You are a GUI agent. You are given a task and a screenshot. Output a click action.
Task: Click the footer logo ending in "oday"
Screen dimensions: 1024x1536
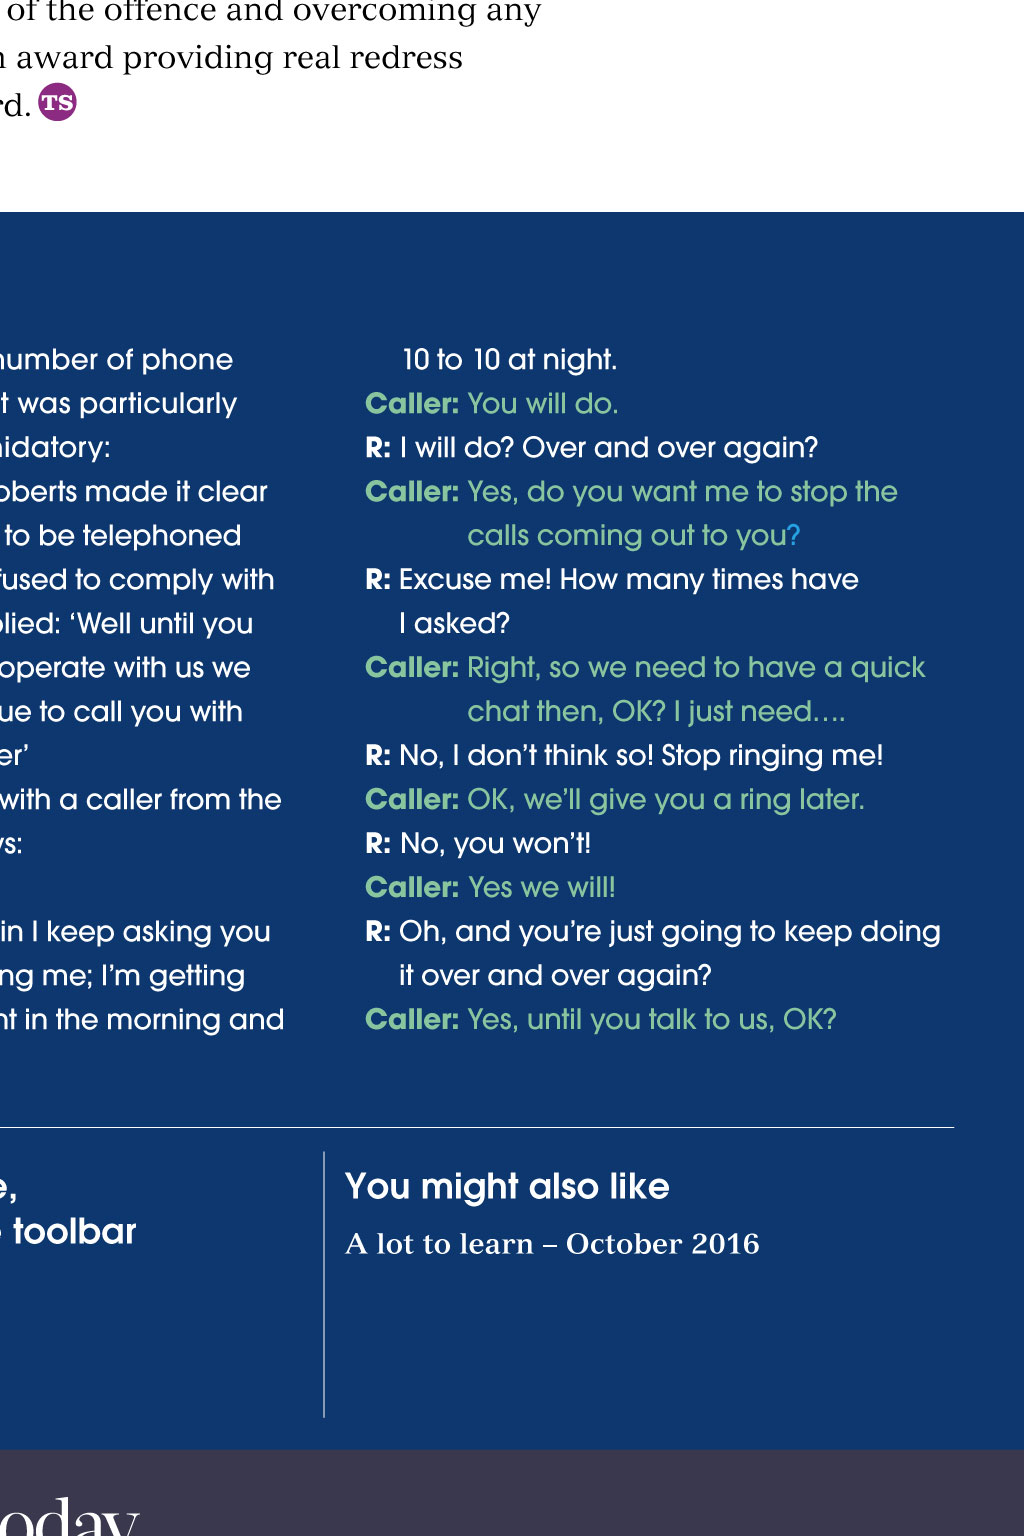[68, 1518]
